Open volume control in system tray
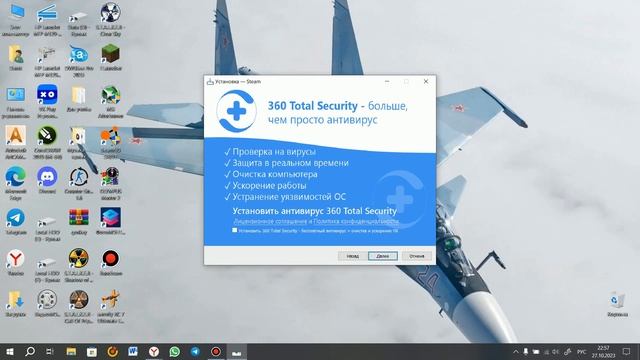 [x=556, y=351]
